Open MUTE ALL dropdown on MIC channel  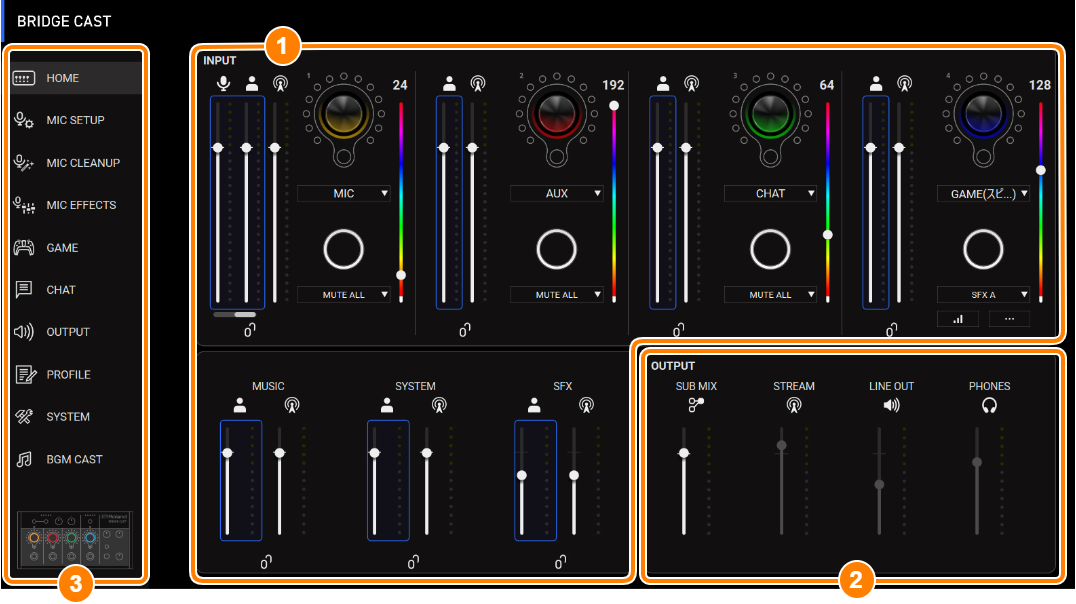344,294
